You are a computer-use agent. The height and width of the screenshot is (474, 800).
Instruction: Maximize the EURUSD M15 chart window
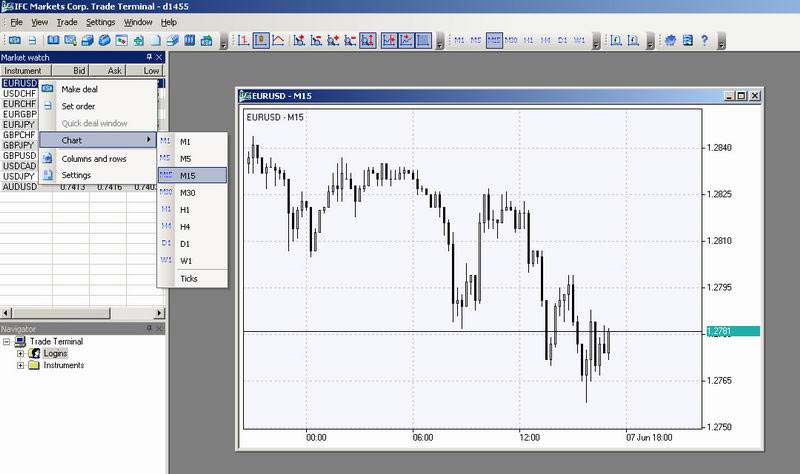pyautogui.click(x=741, y=96)
